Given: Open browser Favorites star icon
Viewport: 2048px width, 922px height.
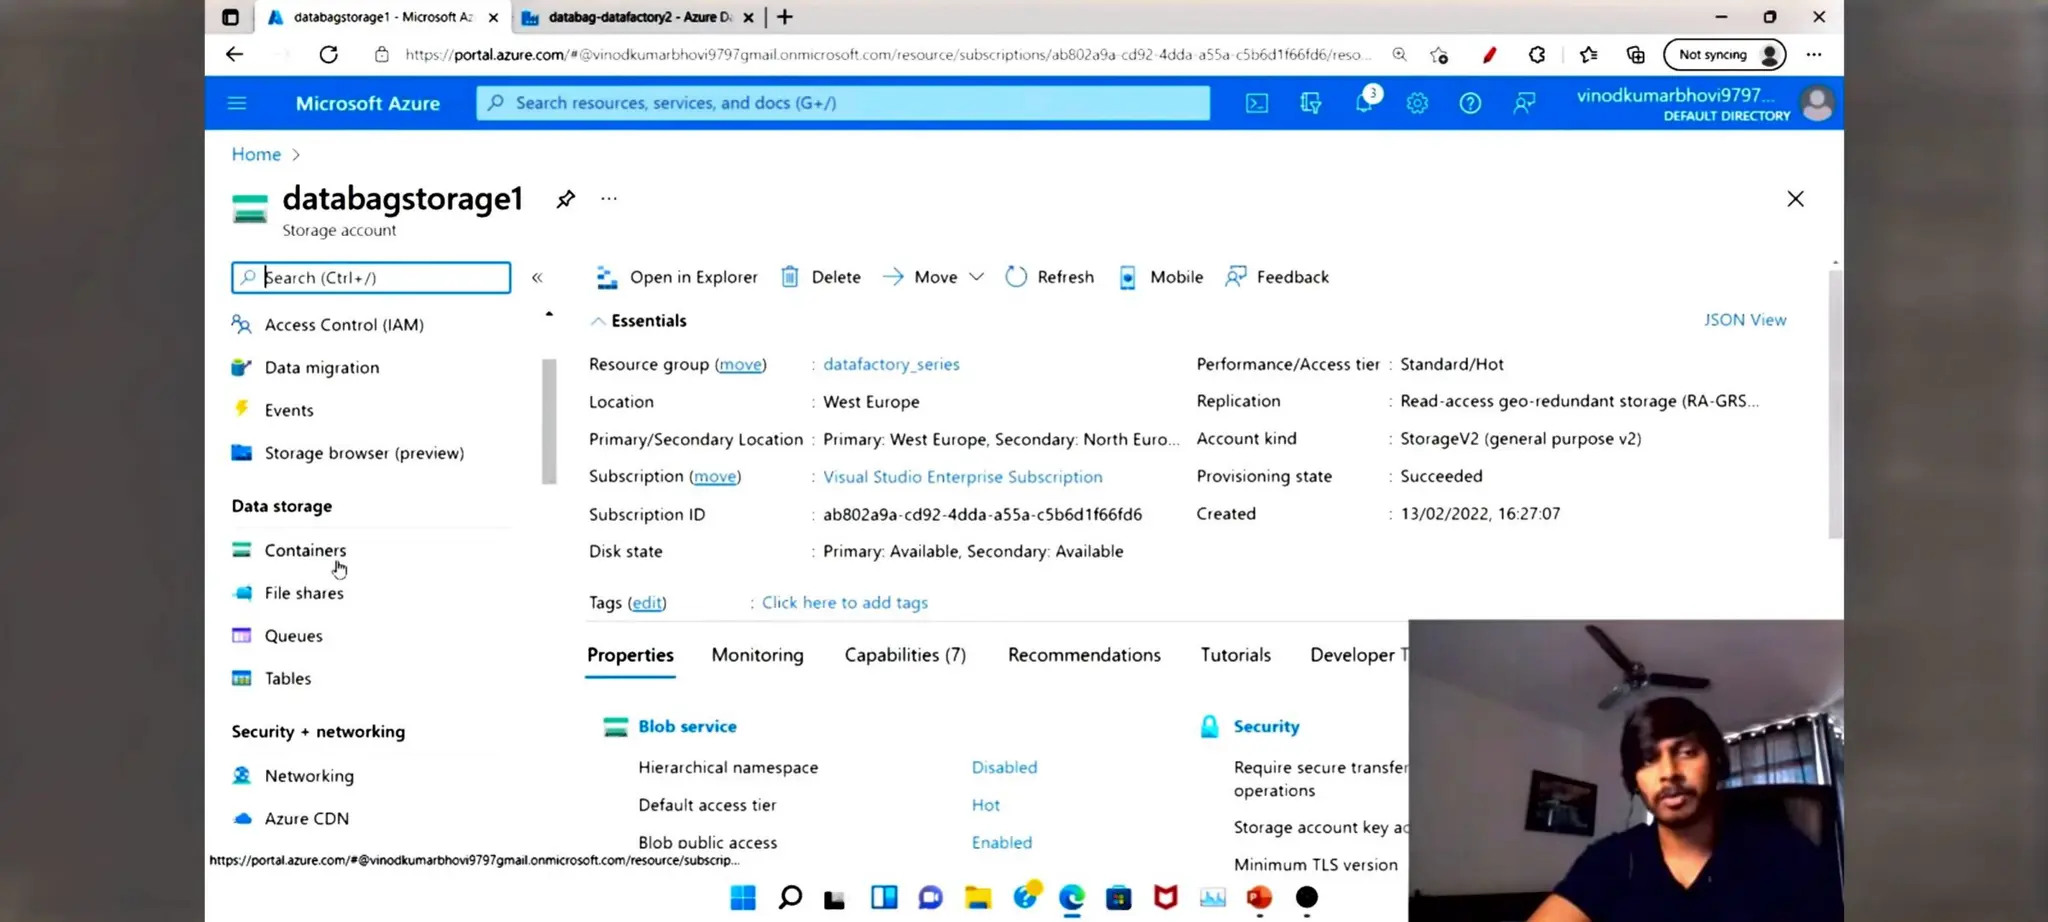Looking at the screenshot, I should click(1588, 55).
